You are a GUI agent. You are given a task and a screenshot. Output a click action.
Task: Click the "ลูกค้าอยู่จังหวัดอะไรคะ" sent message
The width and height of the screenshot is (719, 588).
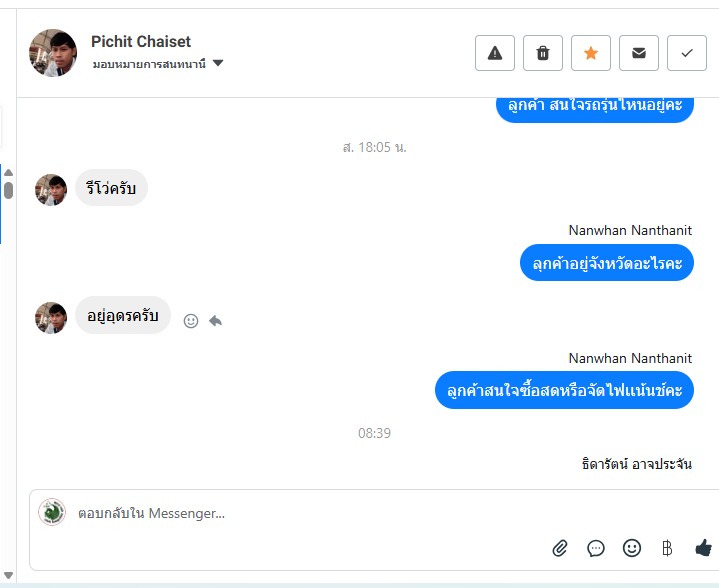coord(607,263)
